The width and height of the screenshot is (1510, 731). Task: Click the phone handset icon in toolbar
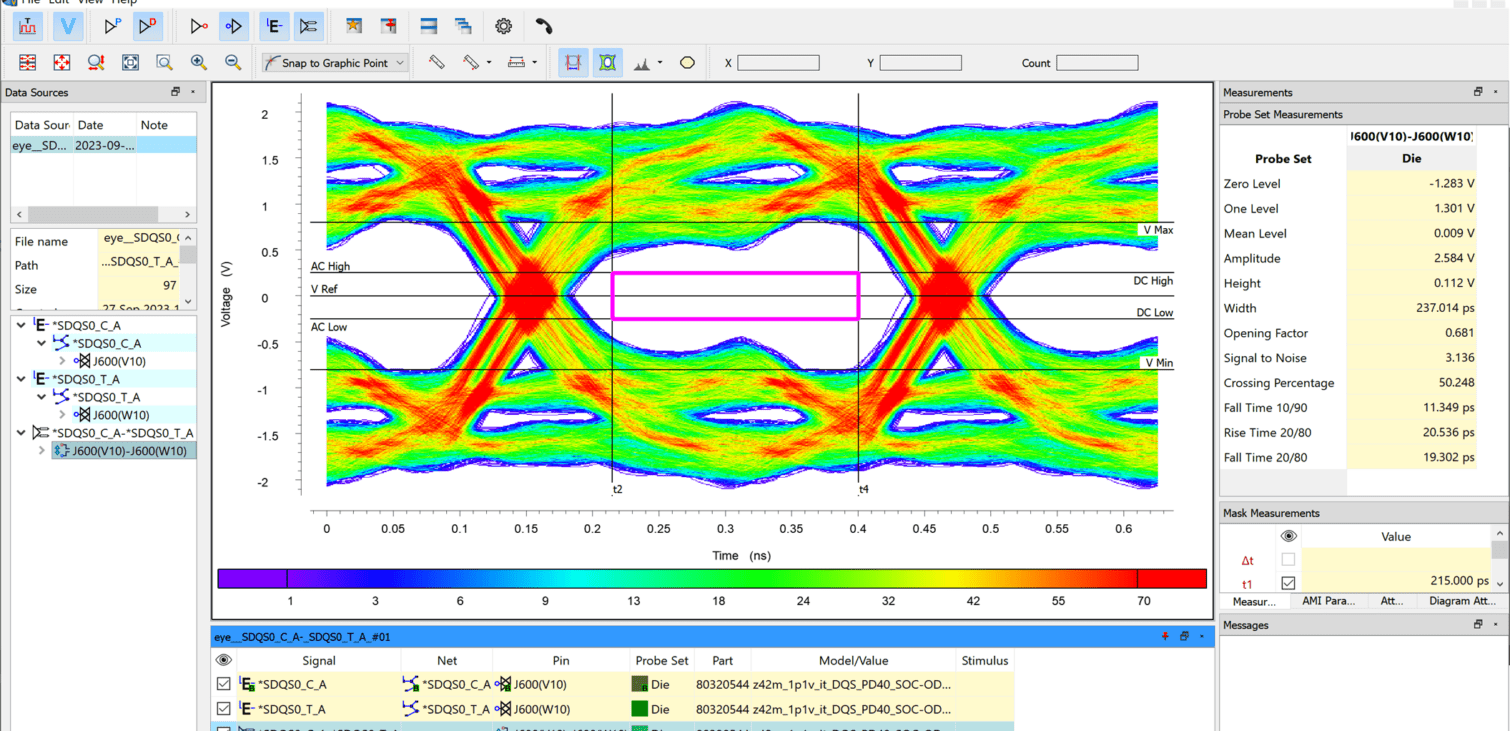(x=543, y=26)
